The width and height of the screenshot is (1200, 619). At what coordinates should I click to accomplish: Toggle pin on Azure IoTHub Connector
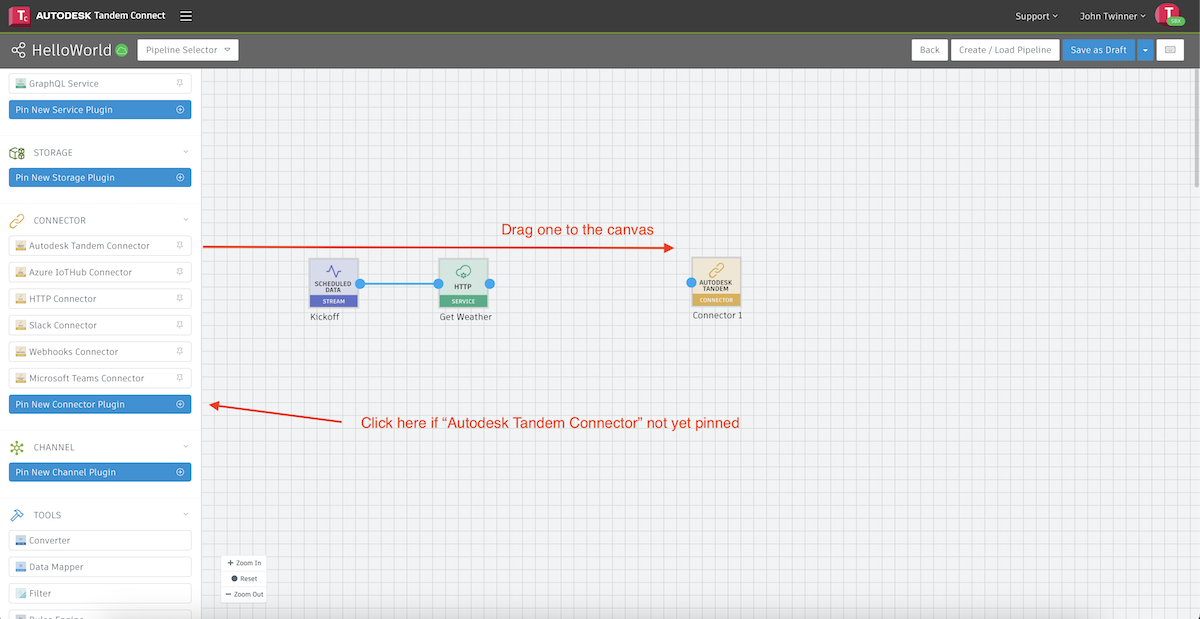pyautogui.click(x=180, y=272)
